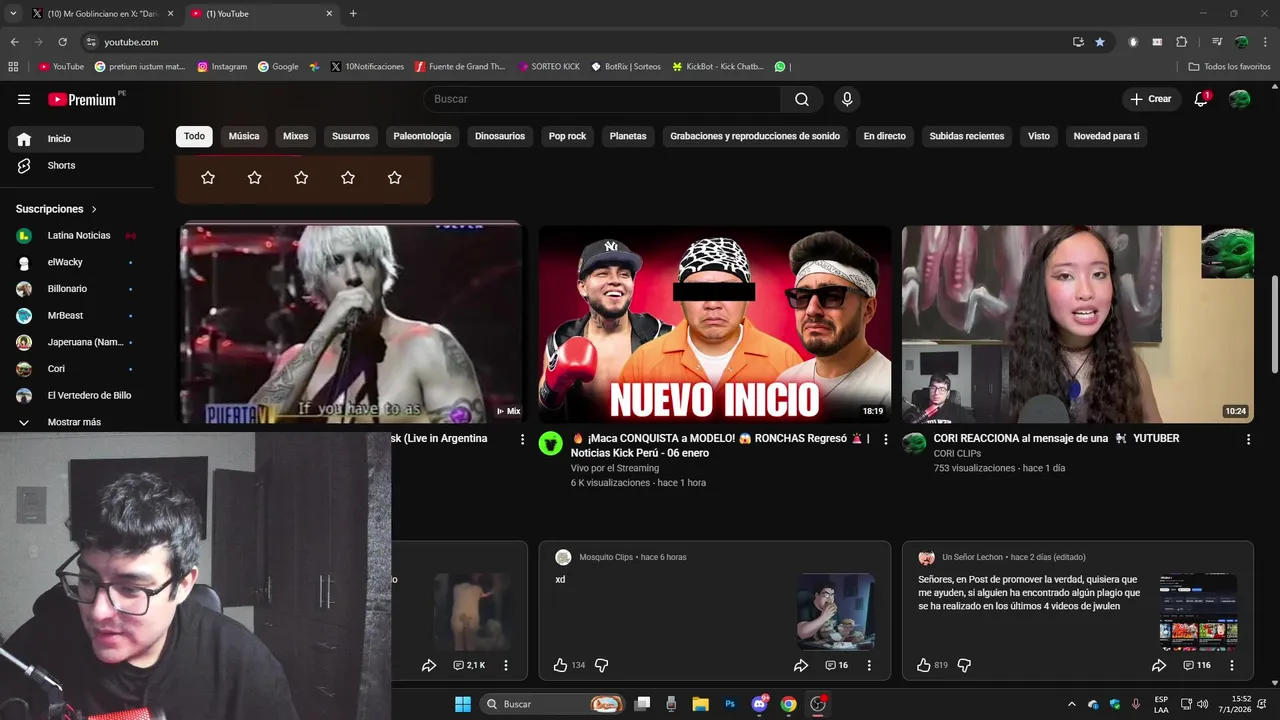1280x720 pixels.
Task: Rate with the fifth star
Action: [394, 177]
